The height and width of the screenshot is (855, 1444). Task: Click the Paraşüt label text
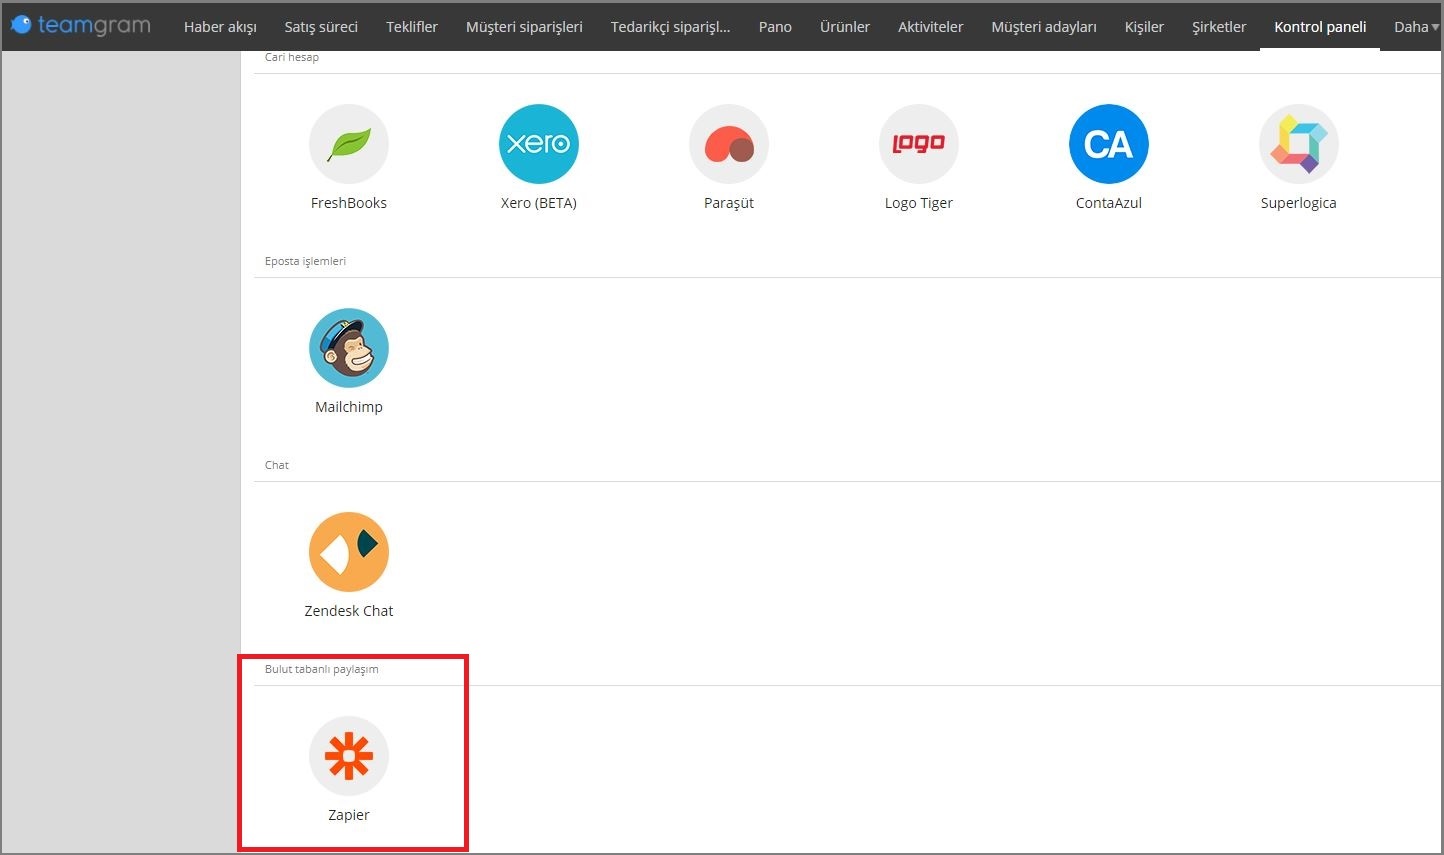tap(728, 203)
